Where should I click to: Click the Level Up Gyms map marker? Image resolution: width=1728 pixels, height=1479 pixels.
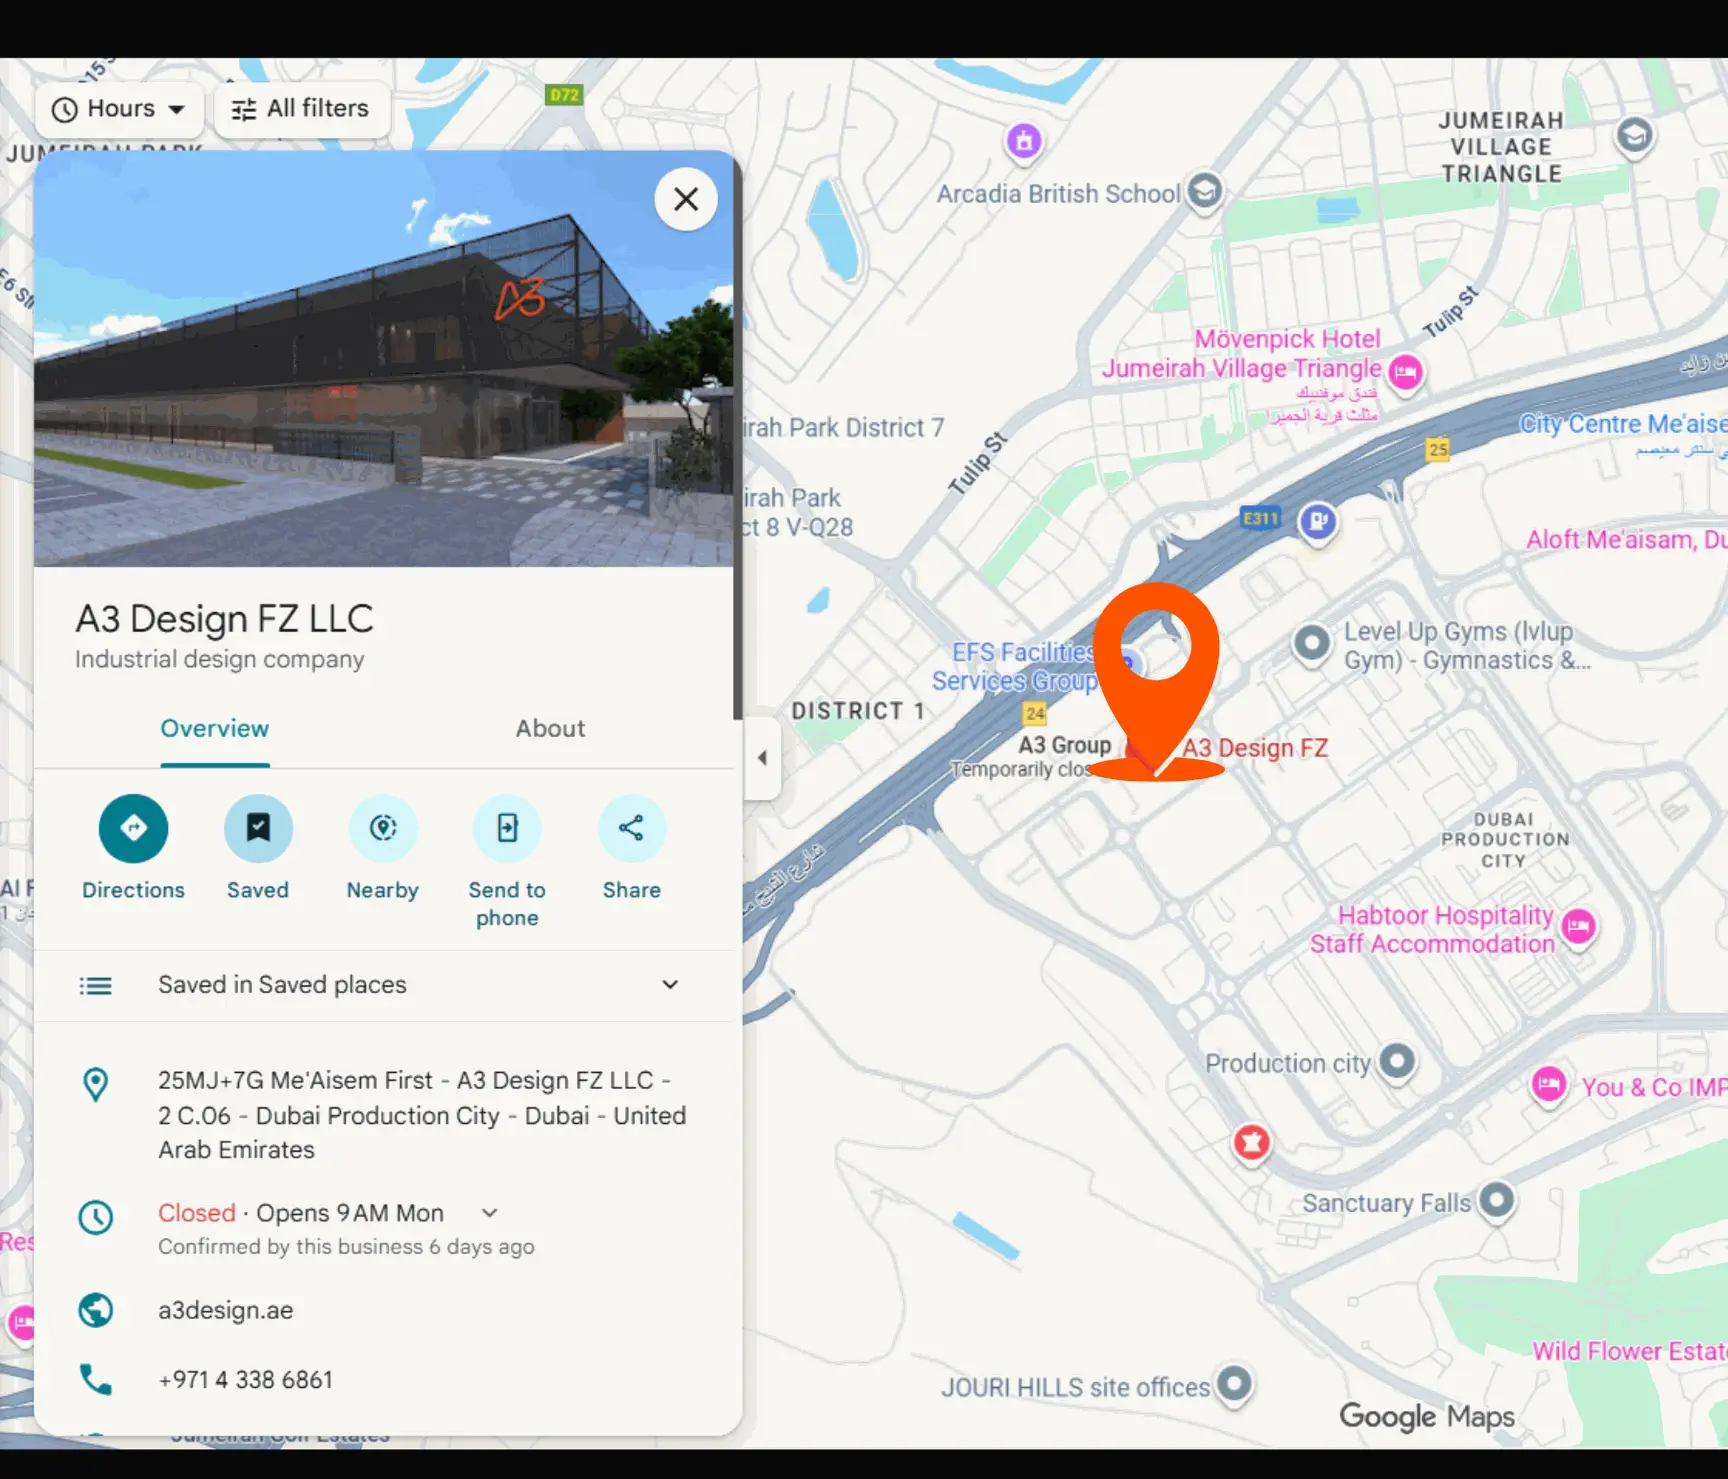tap(1311, 643)
